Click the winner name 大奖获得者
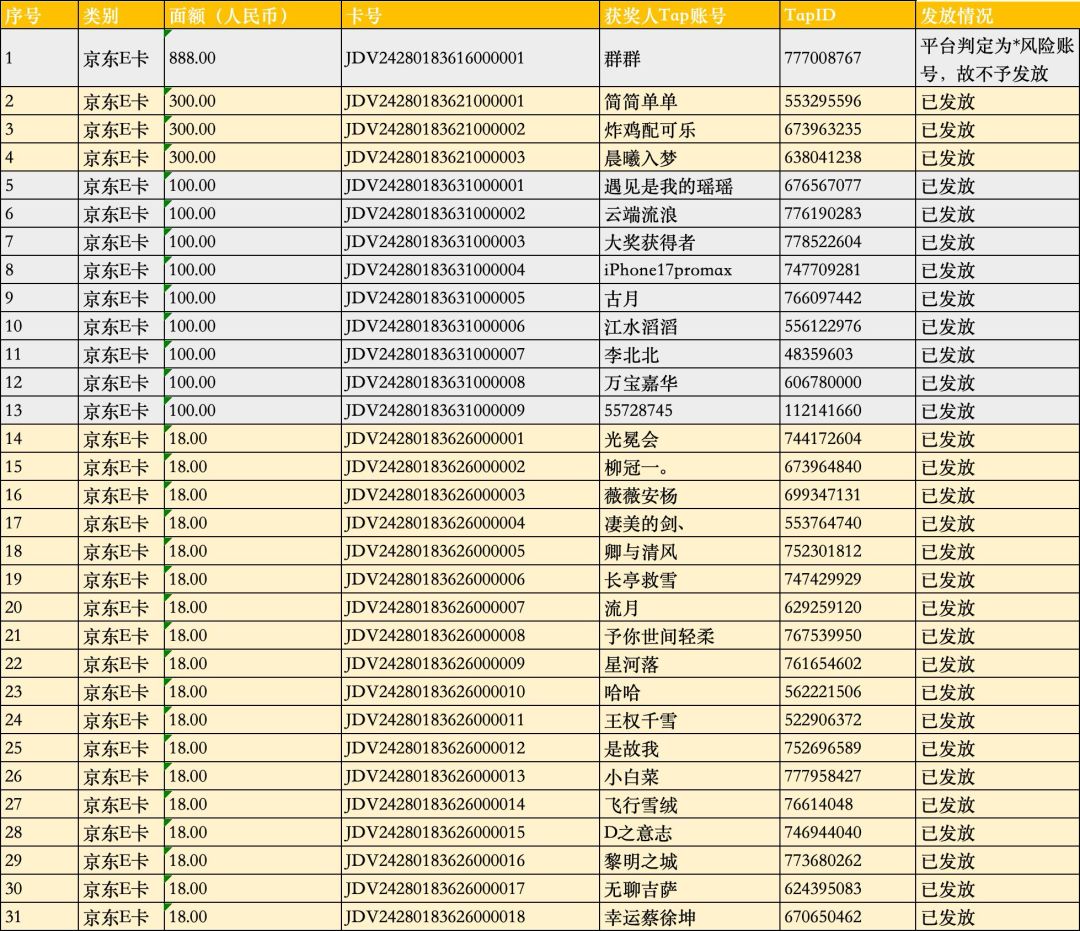This screenshot has width=1080, height=931. tap(650, 242)
